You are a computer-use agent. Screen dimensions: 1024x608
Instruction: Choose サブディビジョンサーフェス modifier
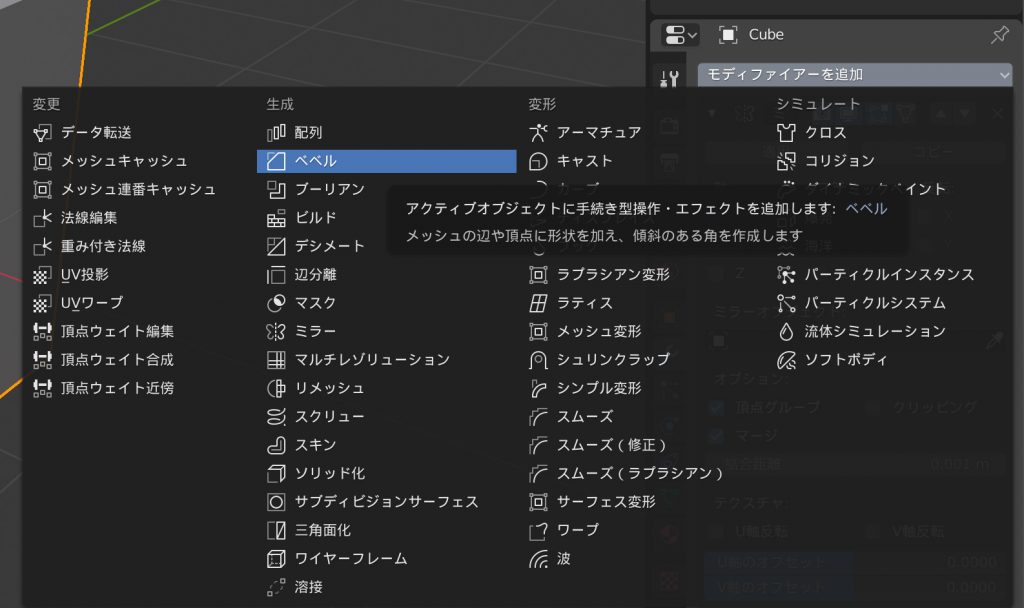tap(387, 502)
